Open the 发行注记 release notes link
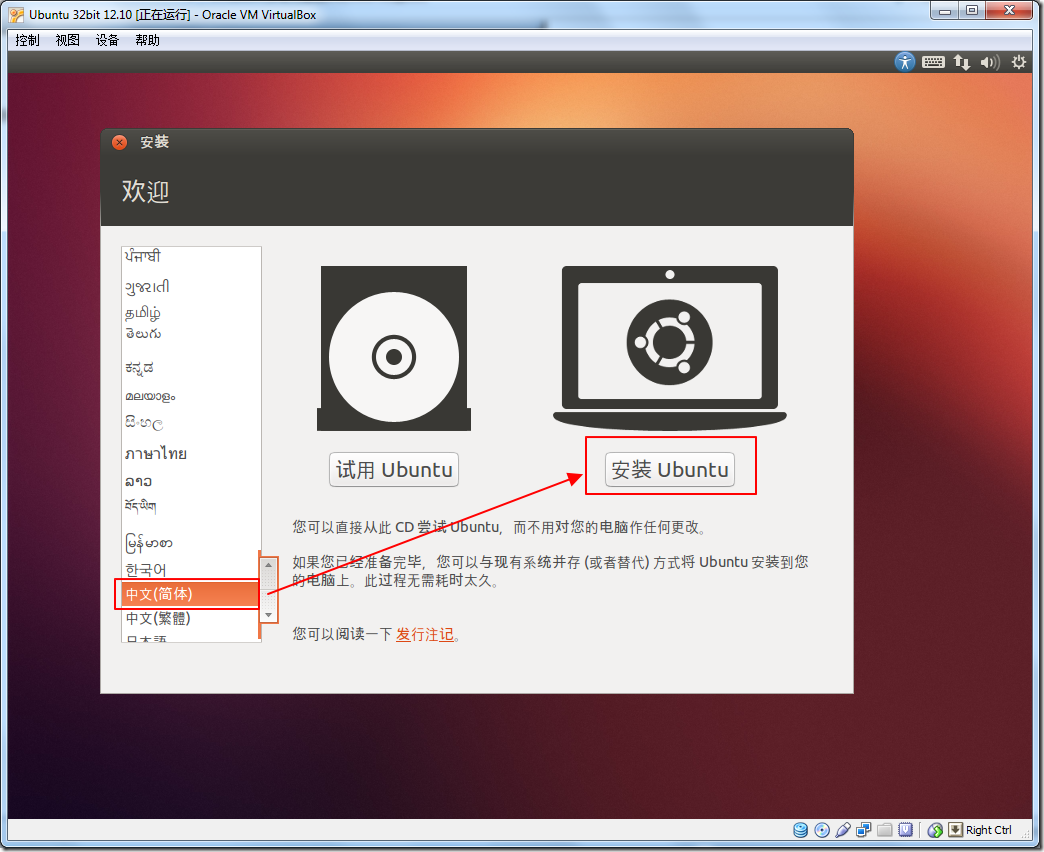Image resolution: width=1044 pixels, height=852 pixels. (x=425, y=634)
